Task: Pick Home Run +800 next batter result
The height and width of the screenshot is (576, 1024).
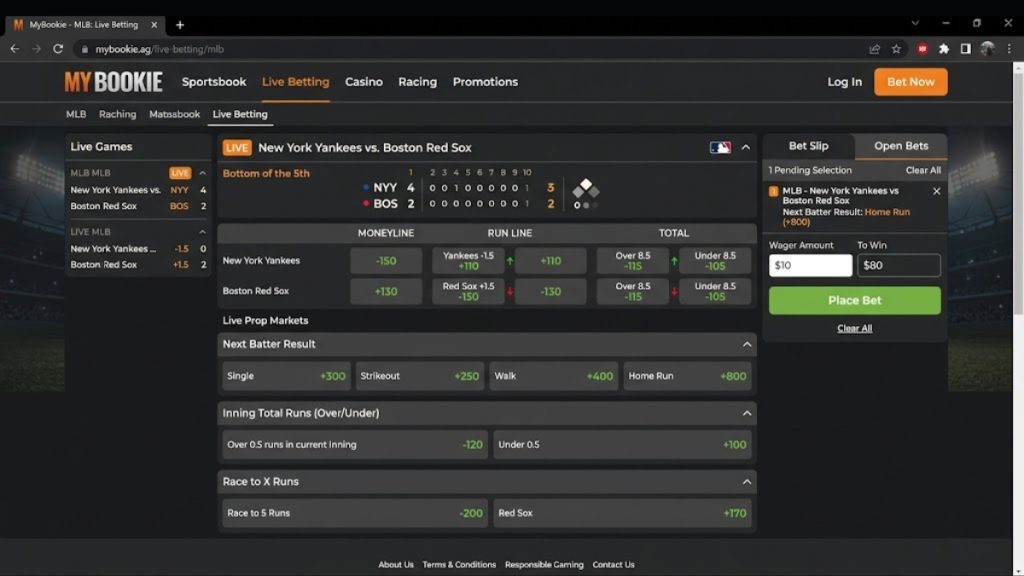Action: [x=687, y=376]
